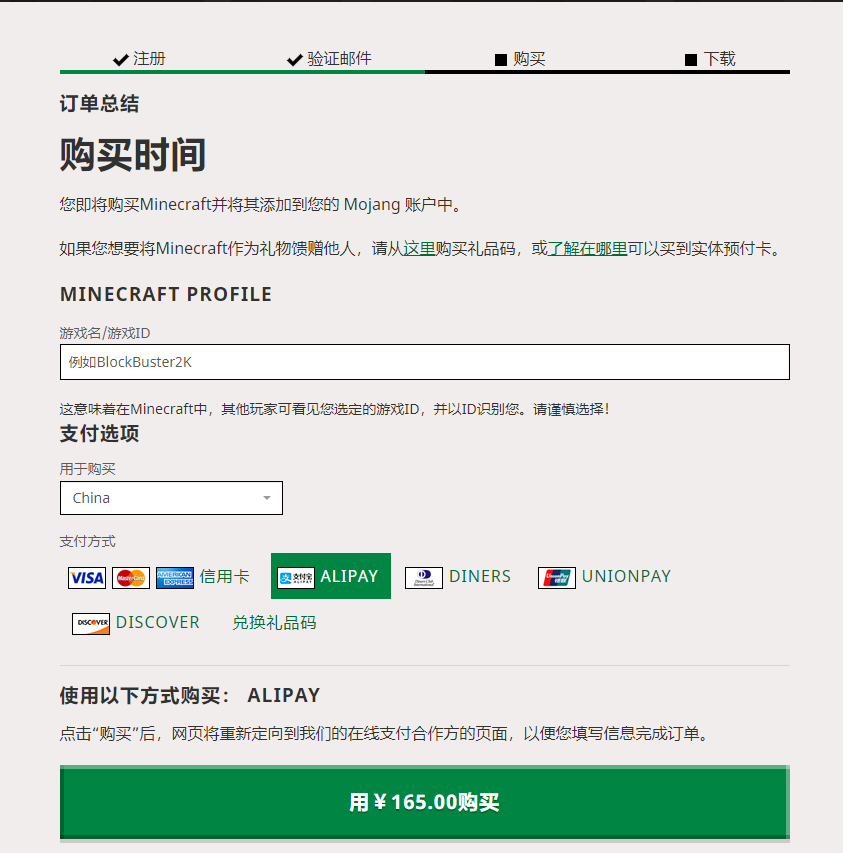Choose DINERS payment option
Image resolution: width=843 pixels, height=853 pixels.
[x=458, y=576]
